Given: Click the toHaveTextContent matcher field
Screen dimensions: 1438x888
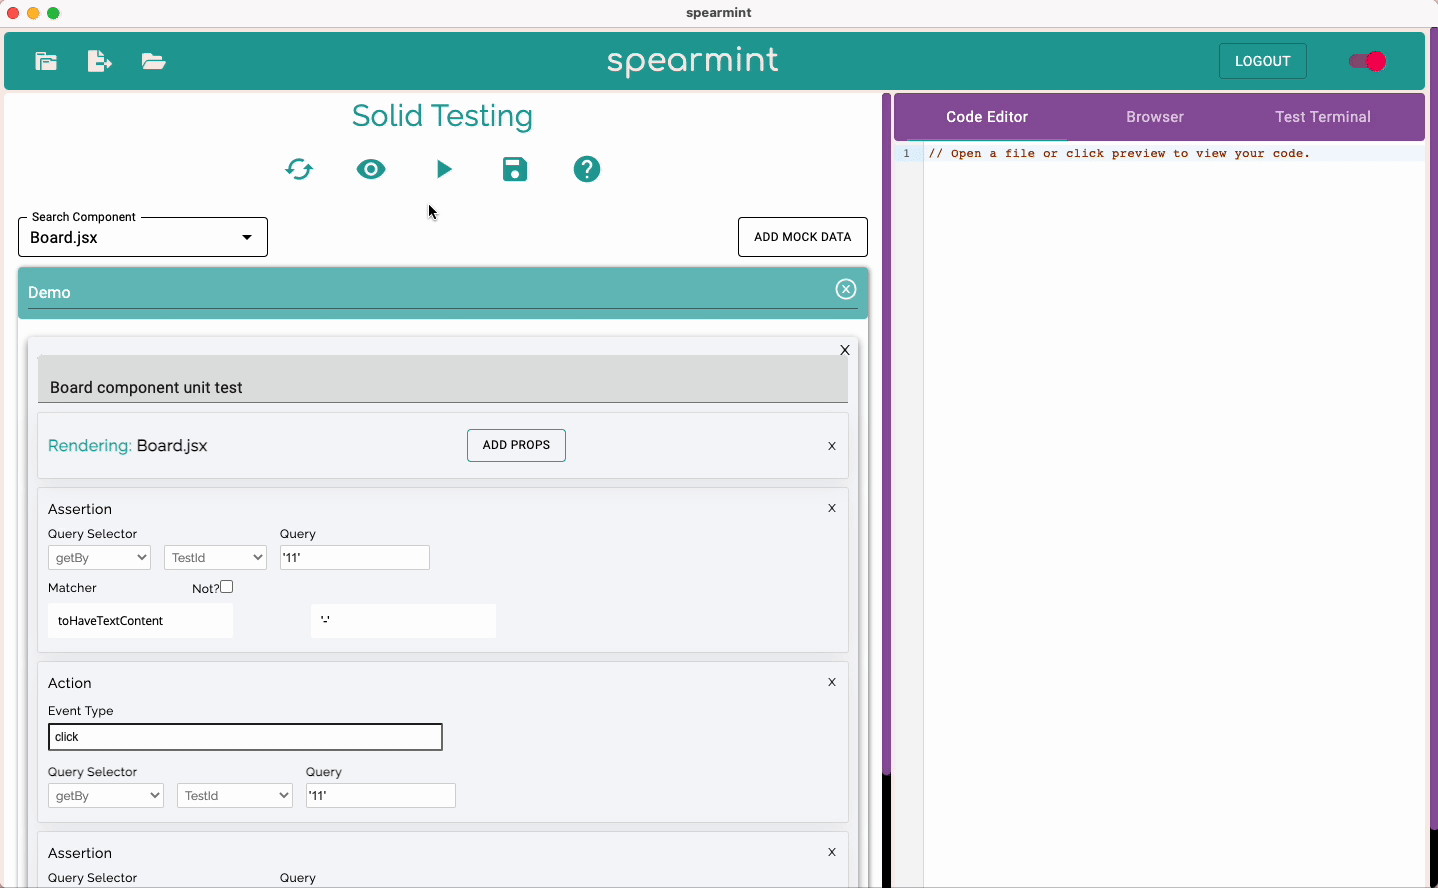Looking at the screenshot, I should [141, 620].
